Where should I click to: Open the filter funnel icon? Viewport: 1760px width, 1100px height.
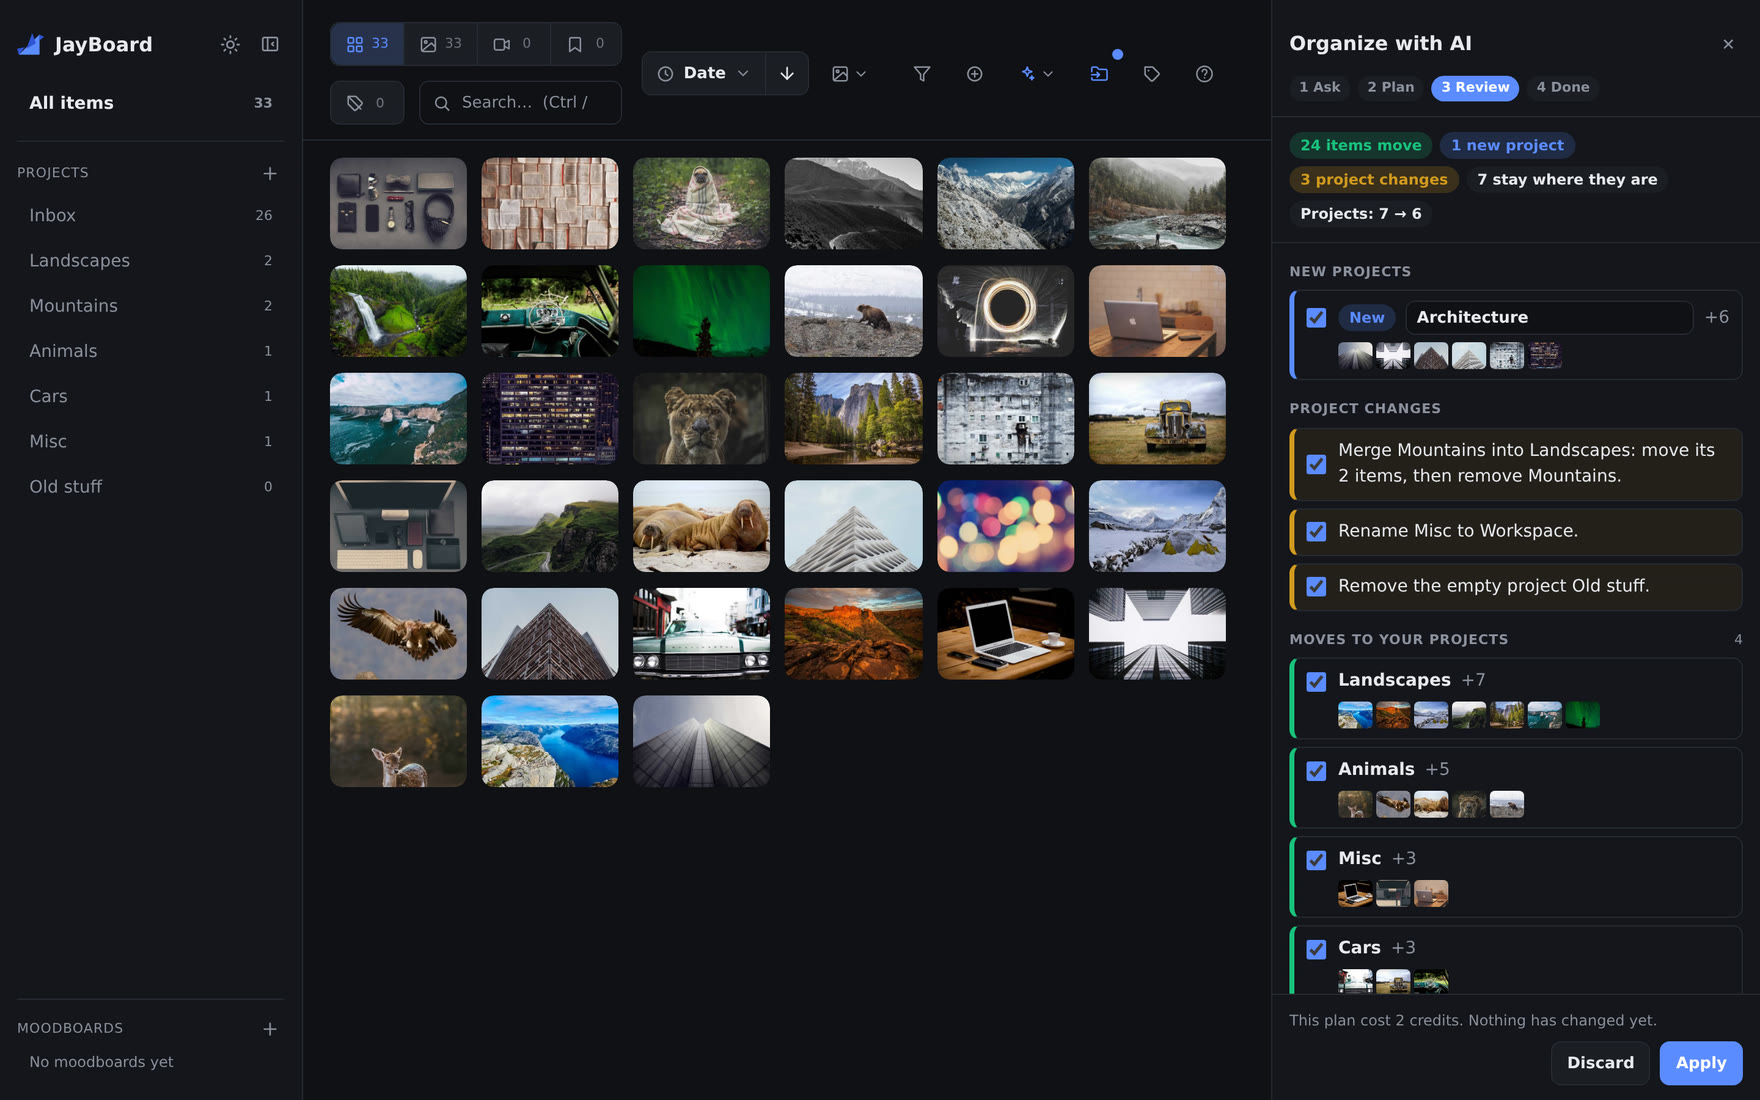pos(922,74)
